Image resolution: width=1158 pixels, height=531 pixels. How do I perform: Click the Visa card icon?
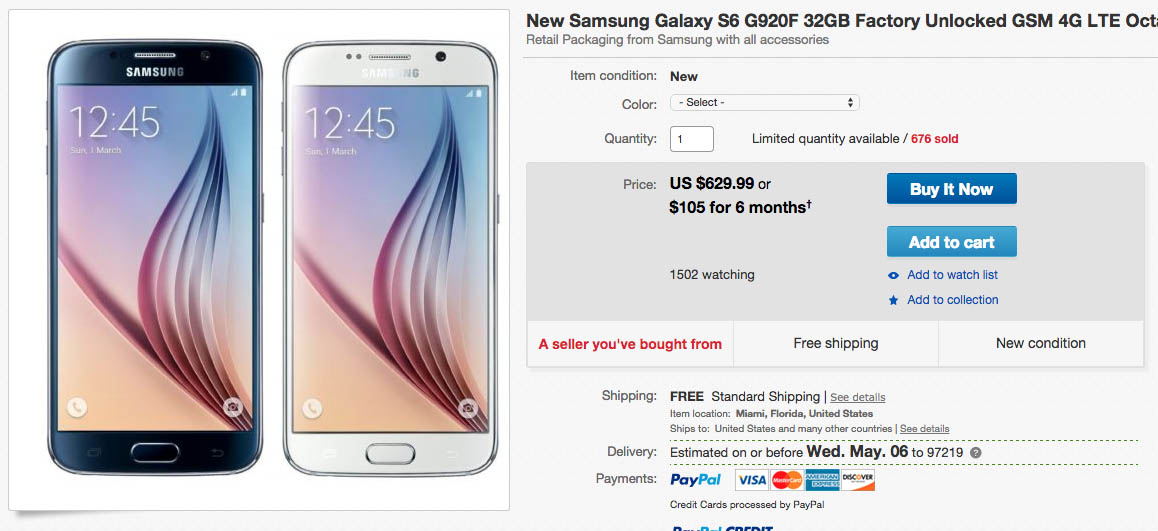[x=751, y=481]
